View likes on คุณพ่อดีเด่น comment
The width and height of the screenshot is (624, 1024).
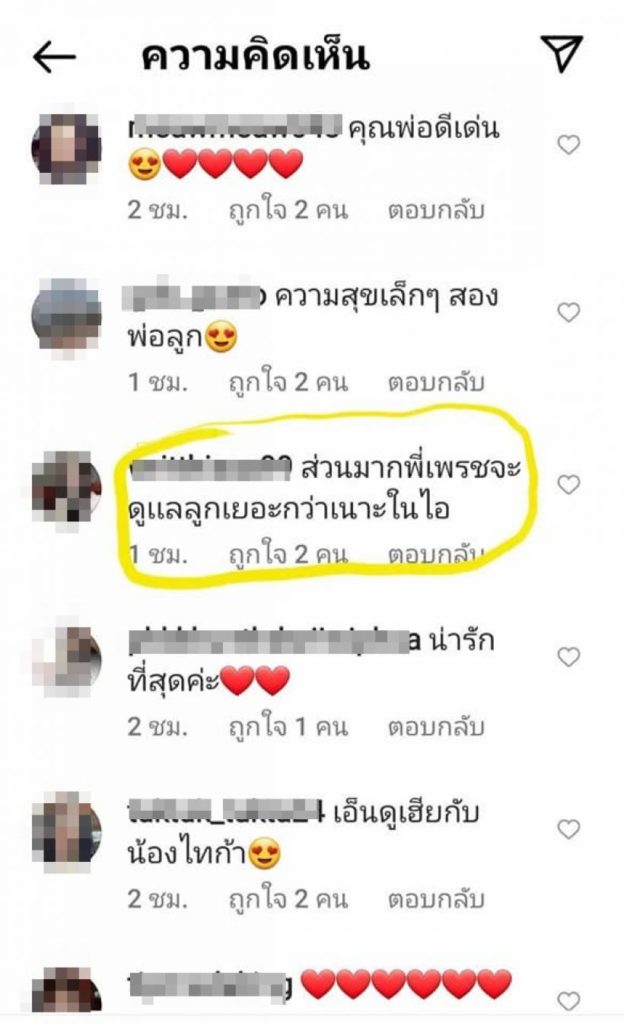pos(288,210)
